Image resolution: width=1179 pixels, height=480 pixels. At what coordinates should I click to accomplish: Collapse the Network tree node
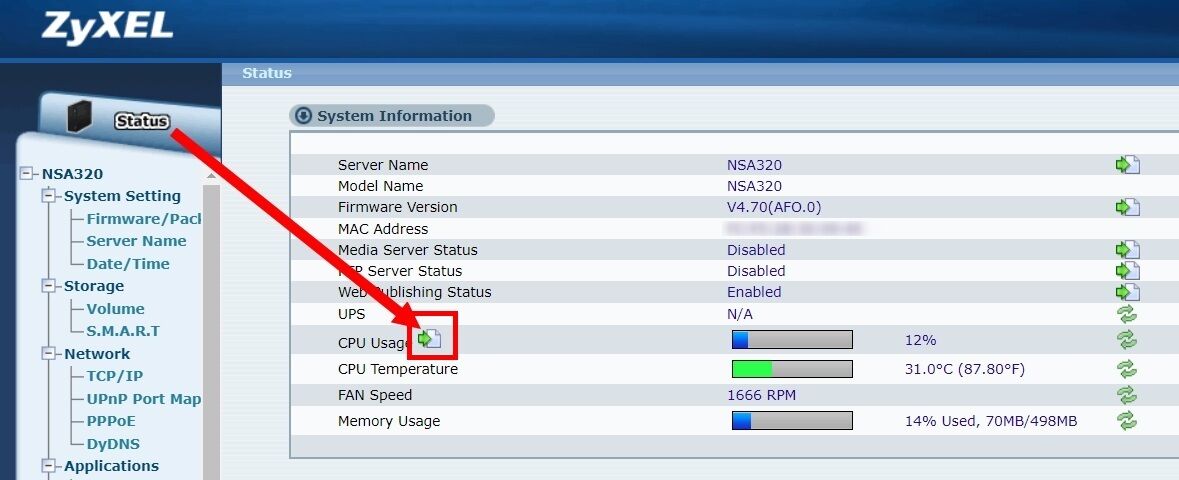point(50,354)
